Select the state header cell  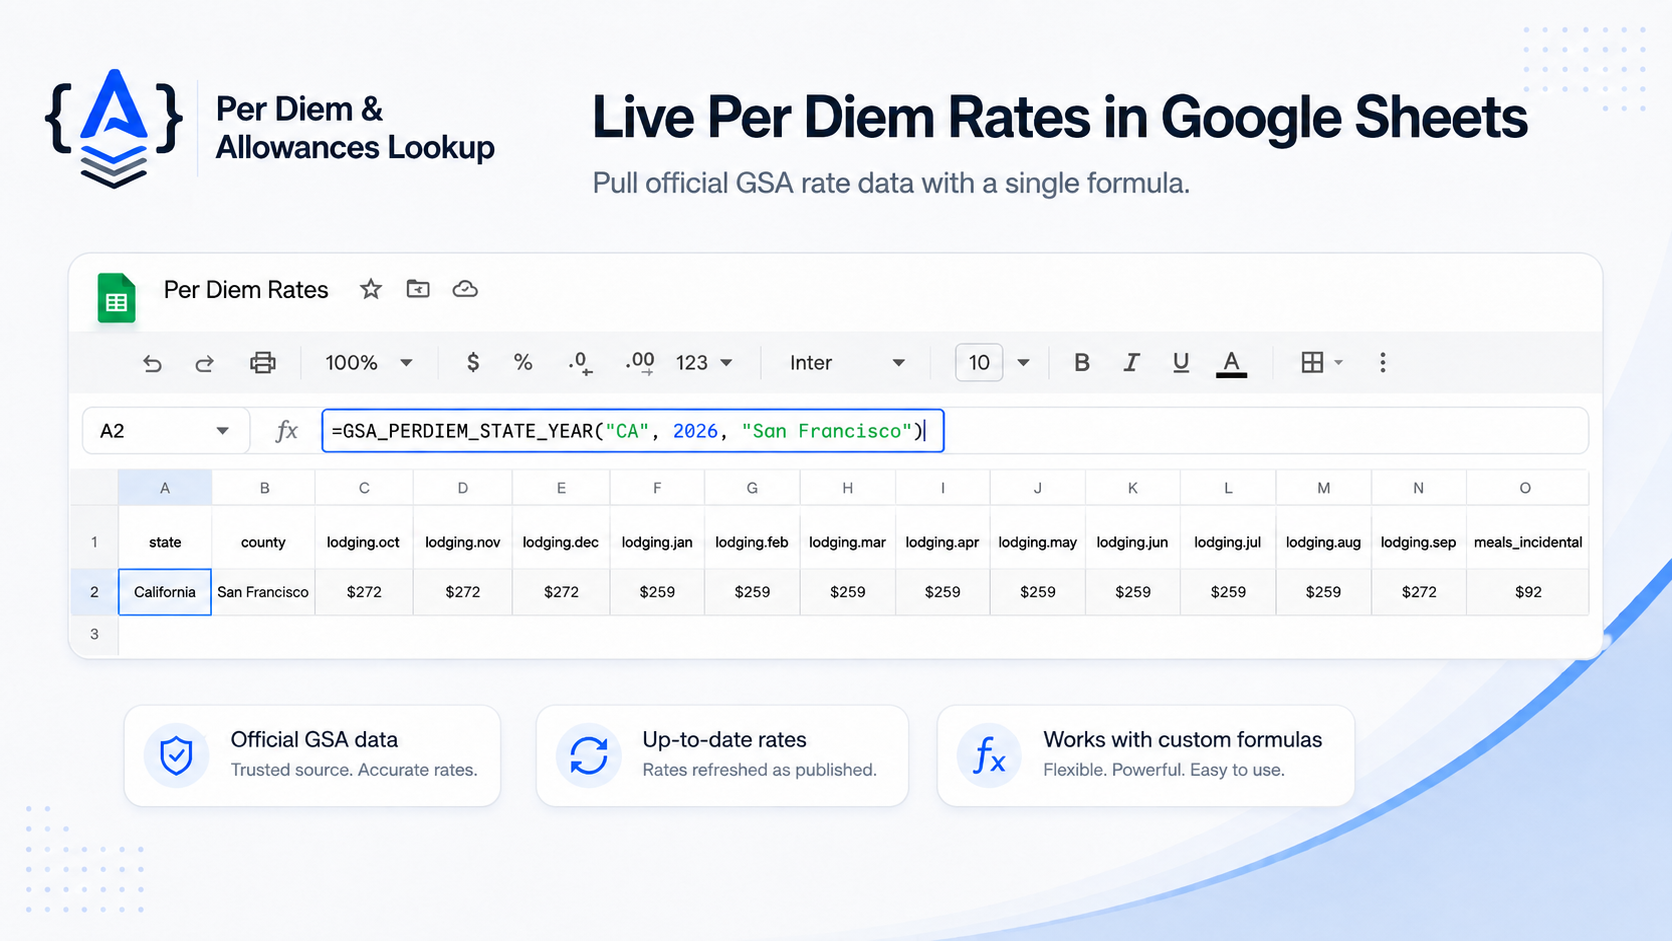tap(165, 542)
